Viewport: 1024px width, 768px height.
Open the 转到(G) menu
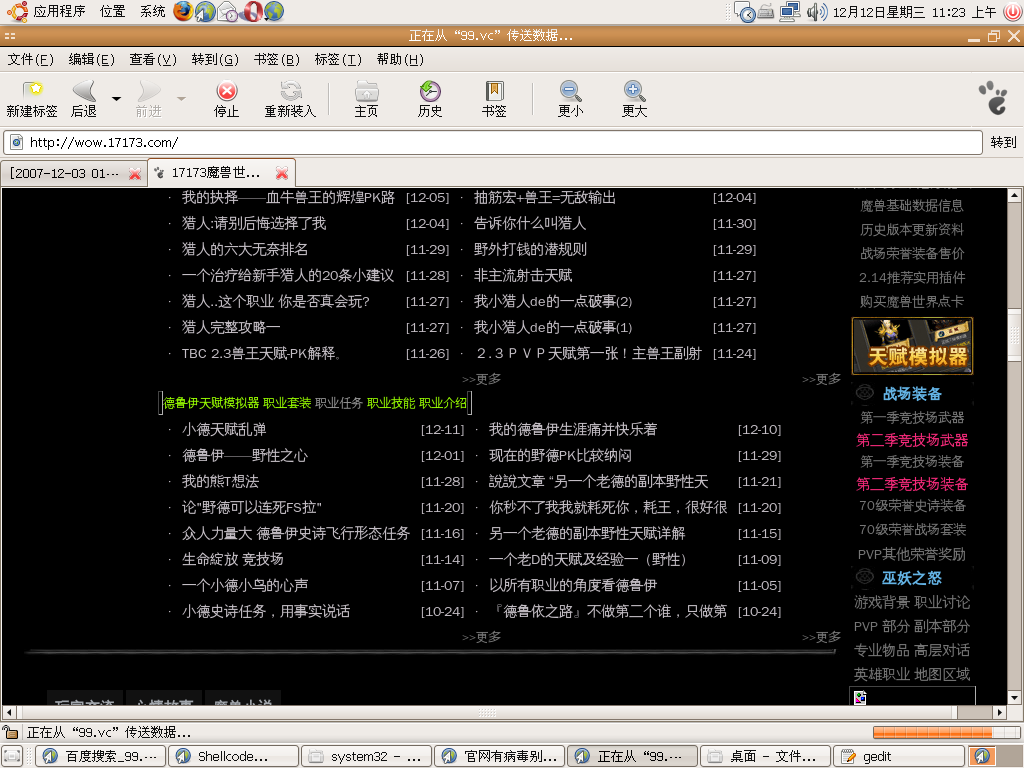215,59
